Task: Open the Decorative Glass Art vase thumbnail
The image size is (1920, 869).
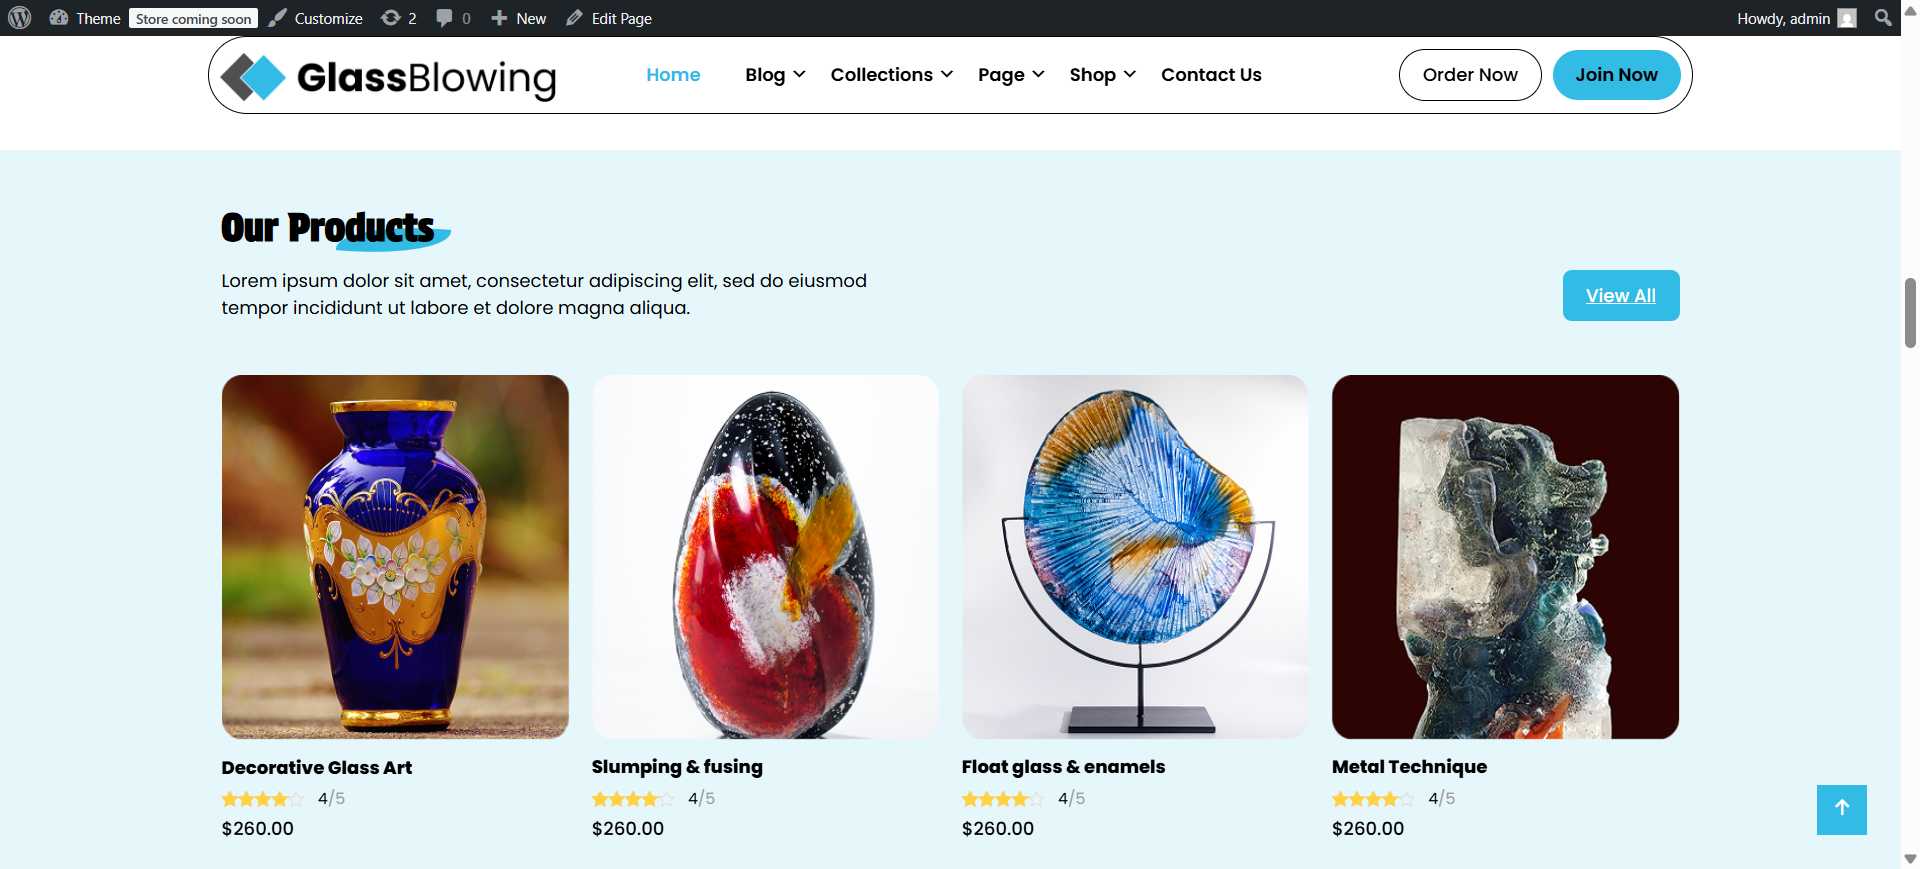Action: coord(395,557)
